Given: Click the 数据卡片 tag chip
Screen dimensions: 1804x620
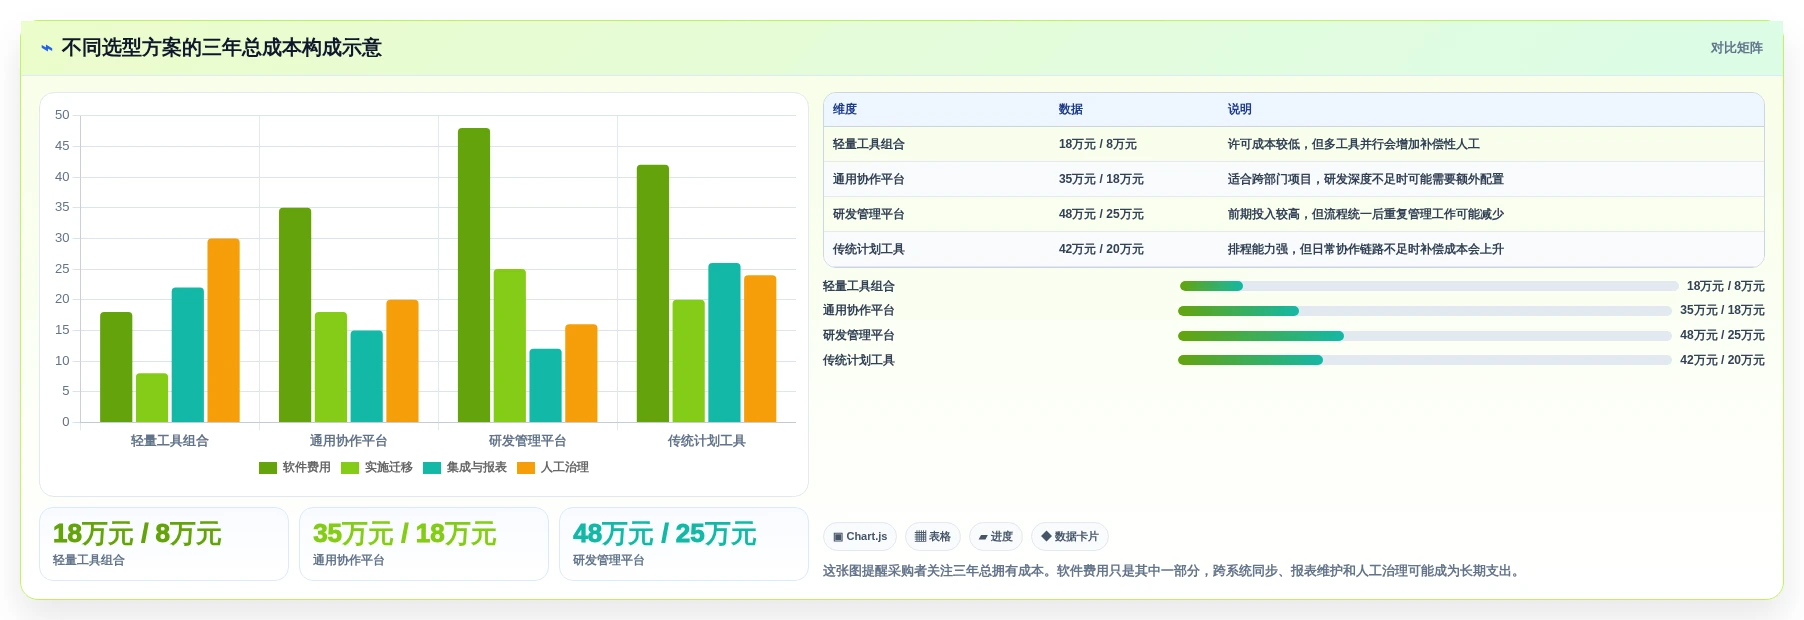Looking at the screenshot, I should pos(1070,537).
